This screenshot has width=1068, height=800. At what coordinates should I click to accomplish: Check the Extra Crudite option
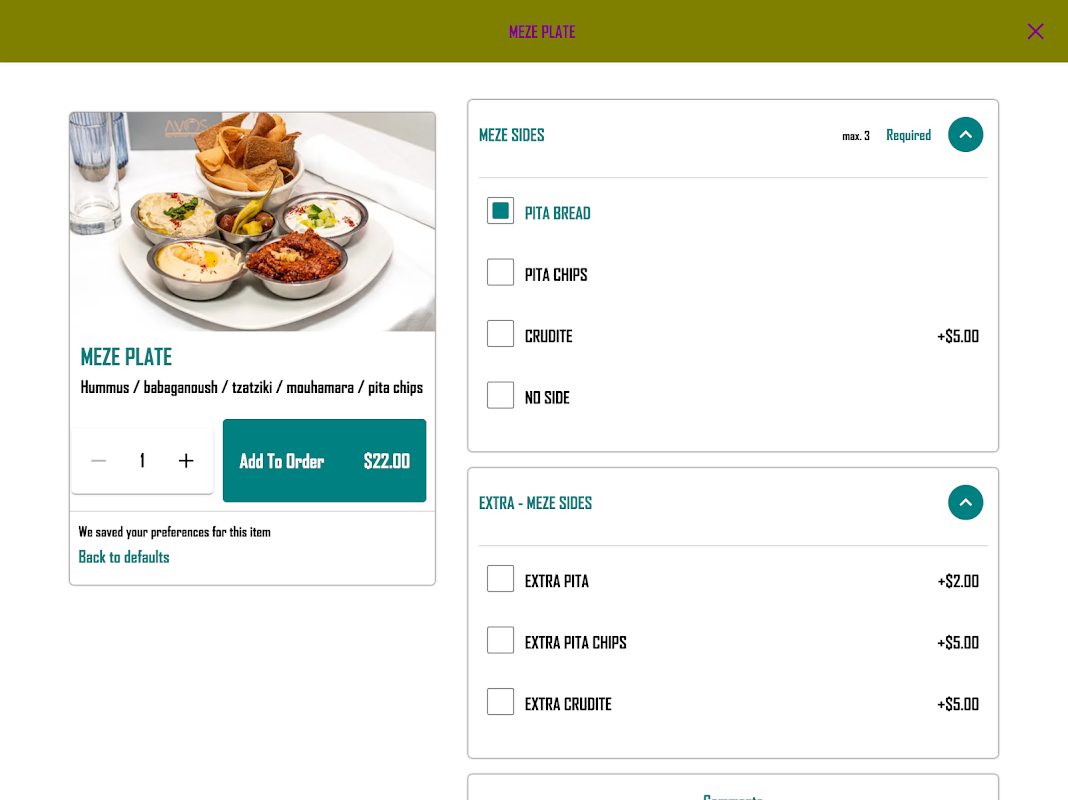[x=500, y=701]
